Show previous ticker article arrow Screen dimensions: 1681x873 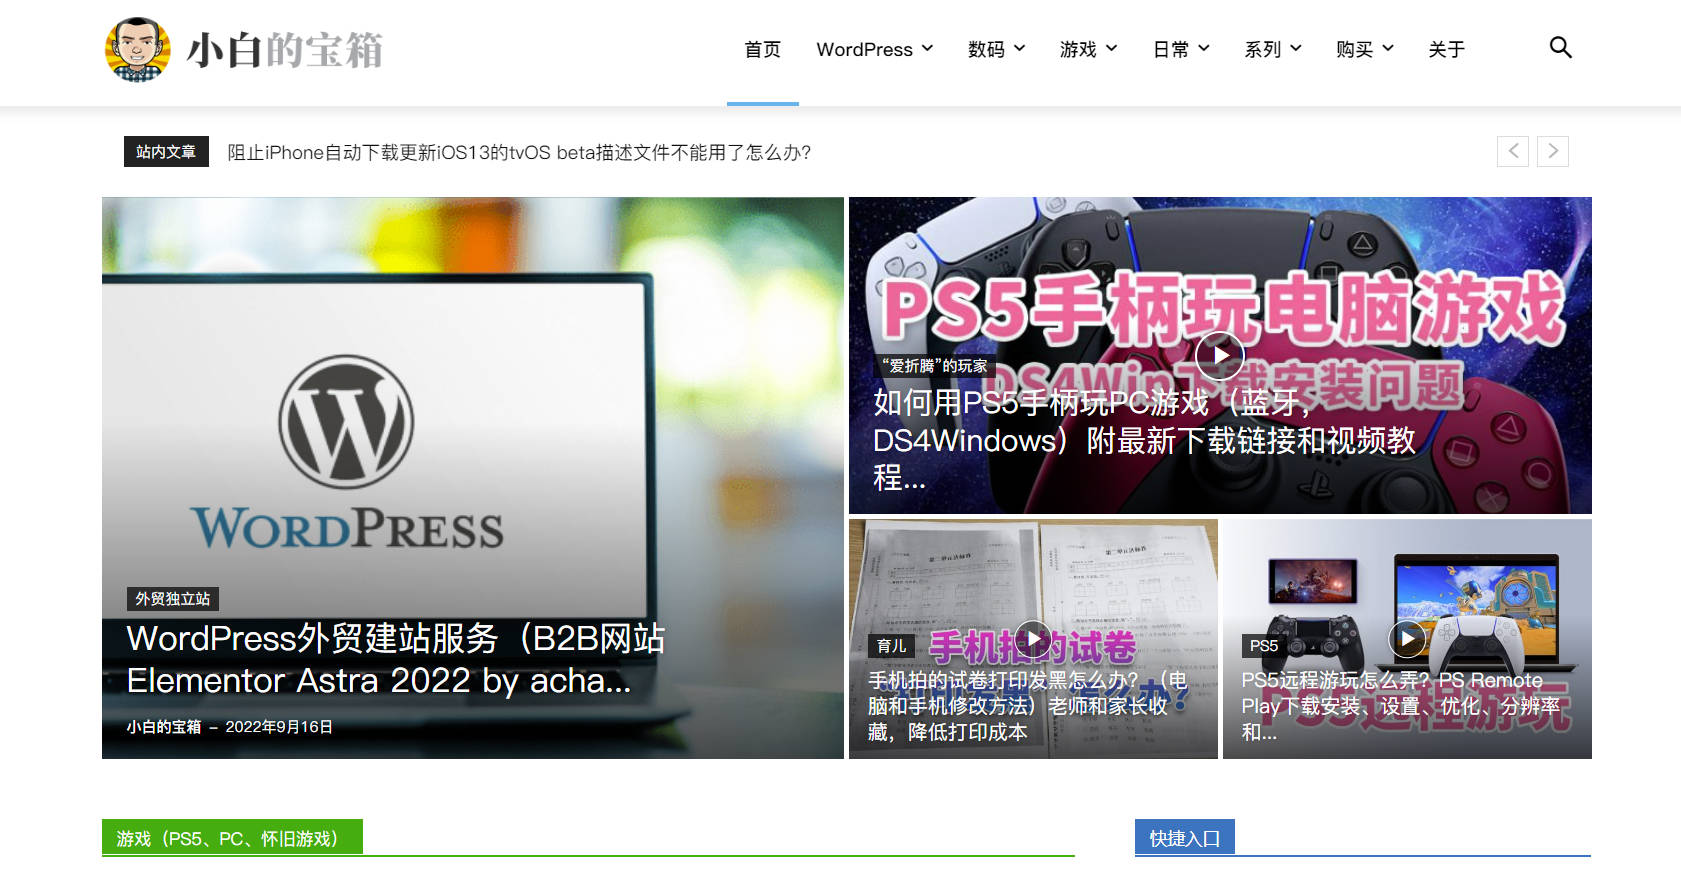point(1513,151)
